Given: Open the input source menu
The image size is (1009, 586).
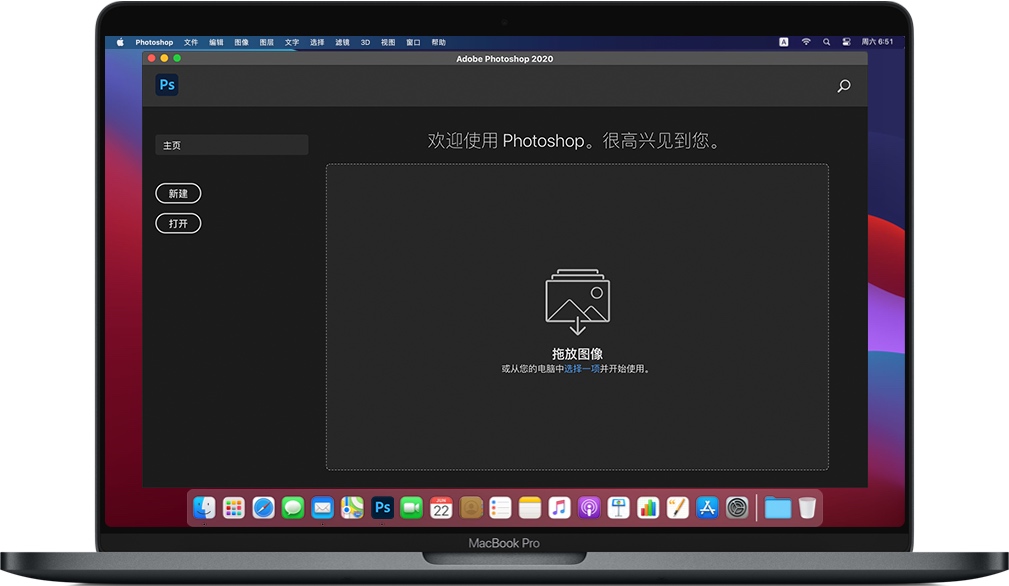Looking at the screenshot, I should (783, 42).
